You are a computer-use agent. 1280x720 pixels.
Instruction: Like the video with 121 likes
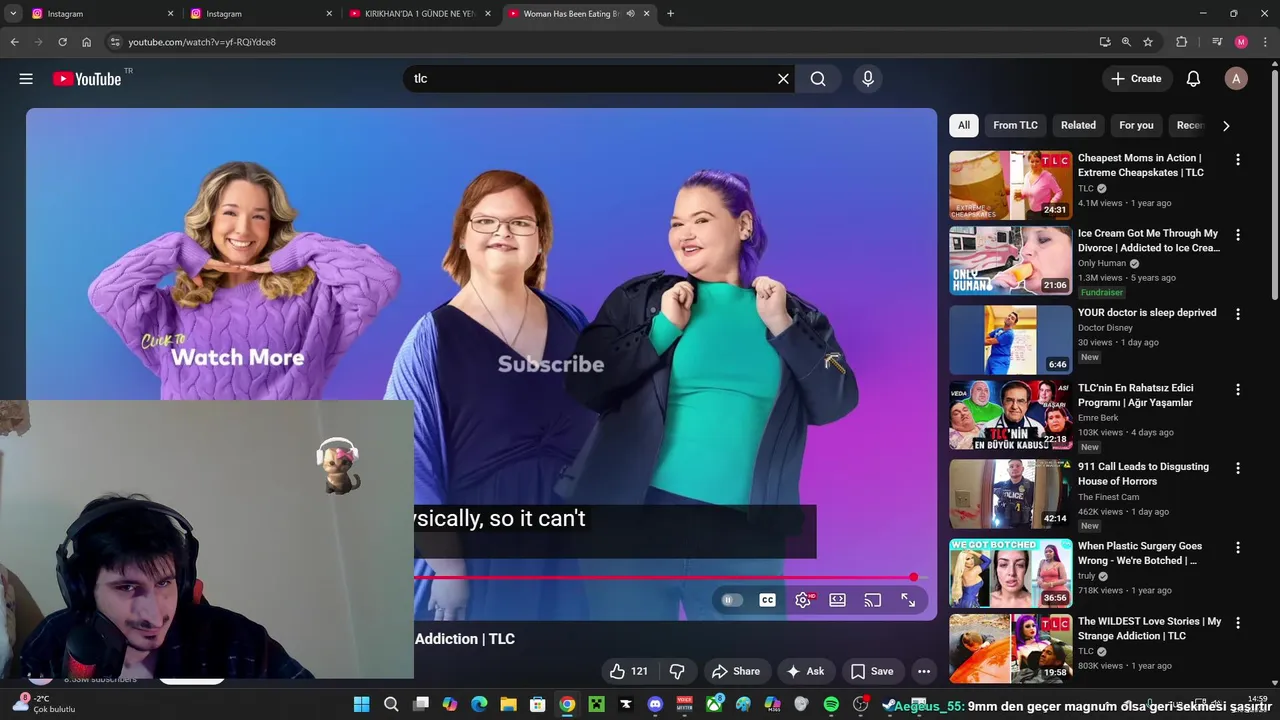(629, 671)
